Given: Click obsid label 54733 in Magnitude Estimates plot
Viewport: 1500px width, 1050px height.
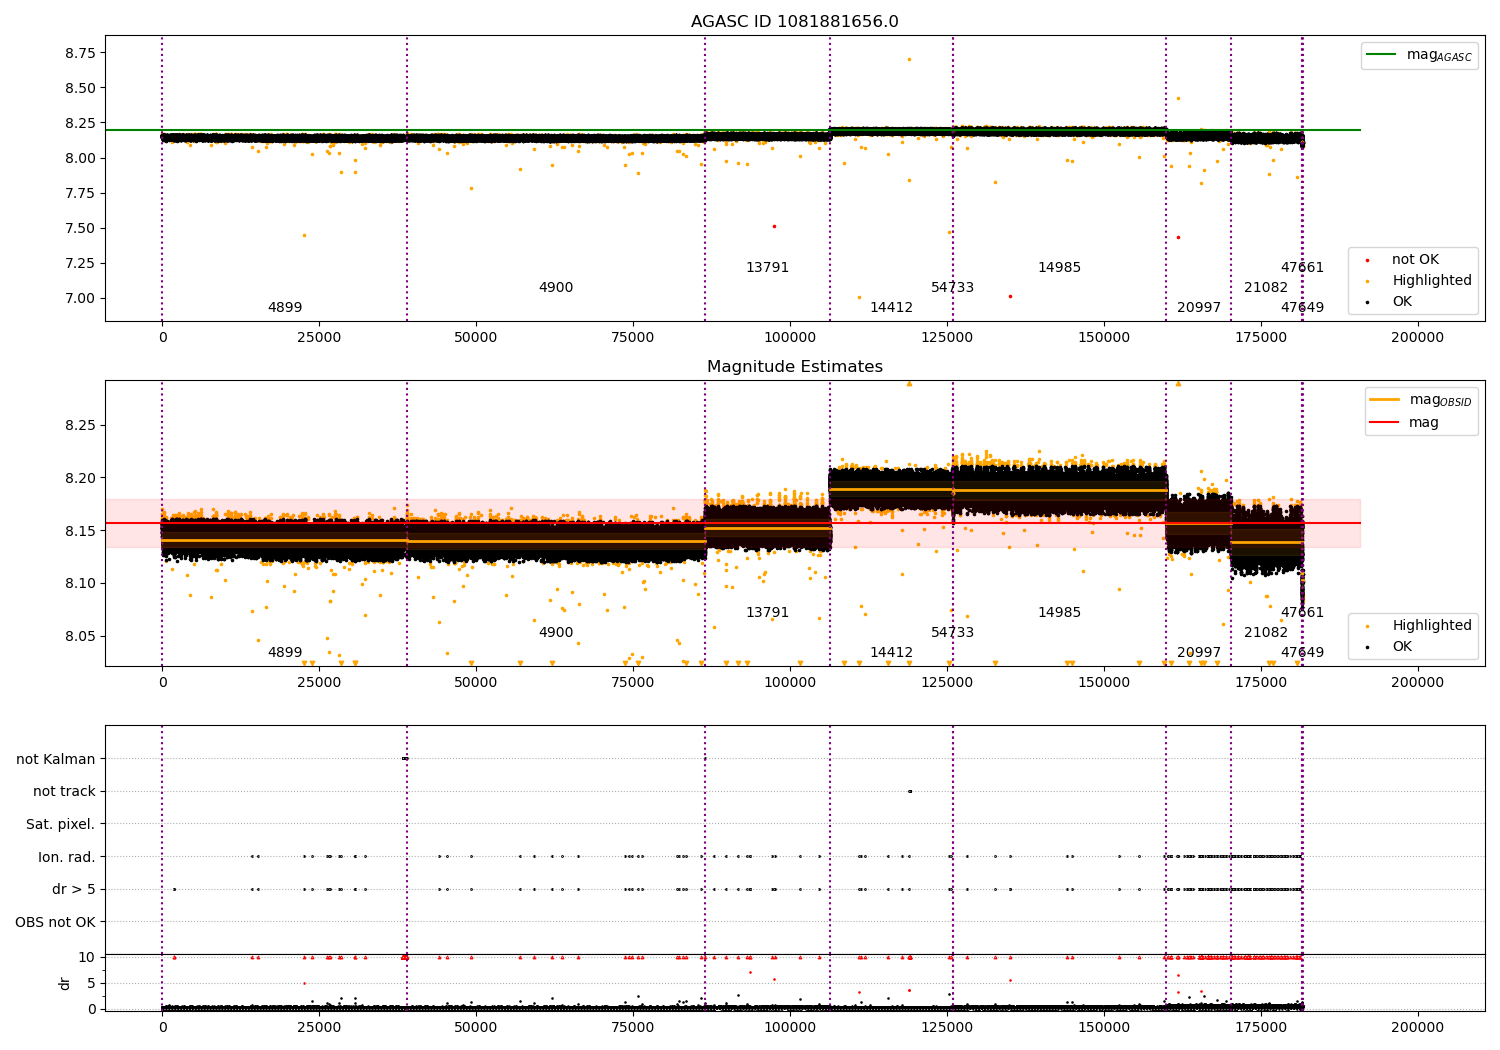Looking at the screenshot, I should (x=952, y=633).
